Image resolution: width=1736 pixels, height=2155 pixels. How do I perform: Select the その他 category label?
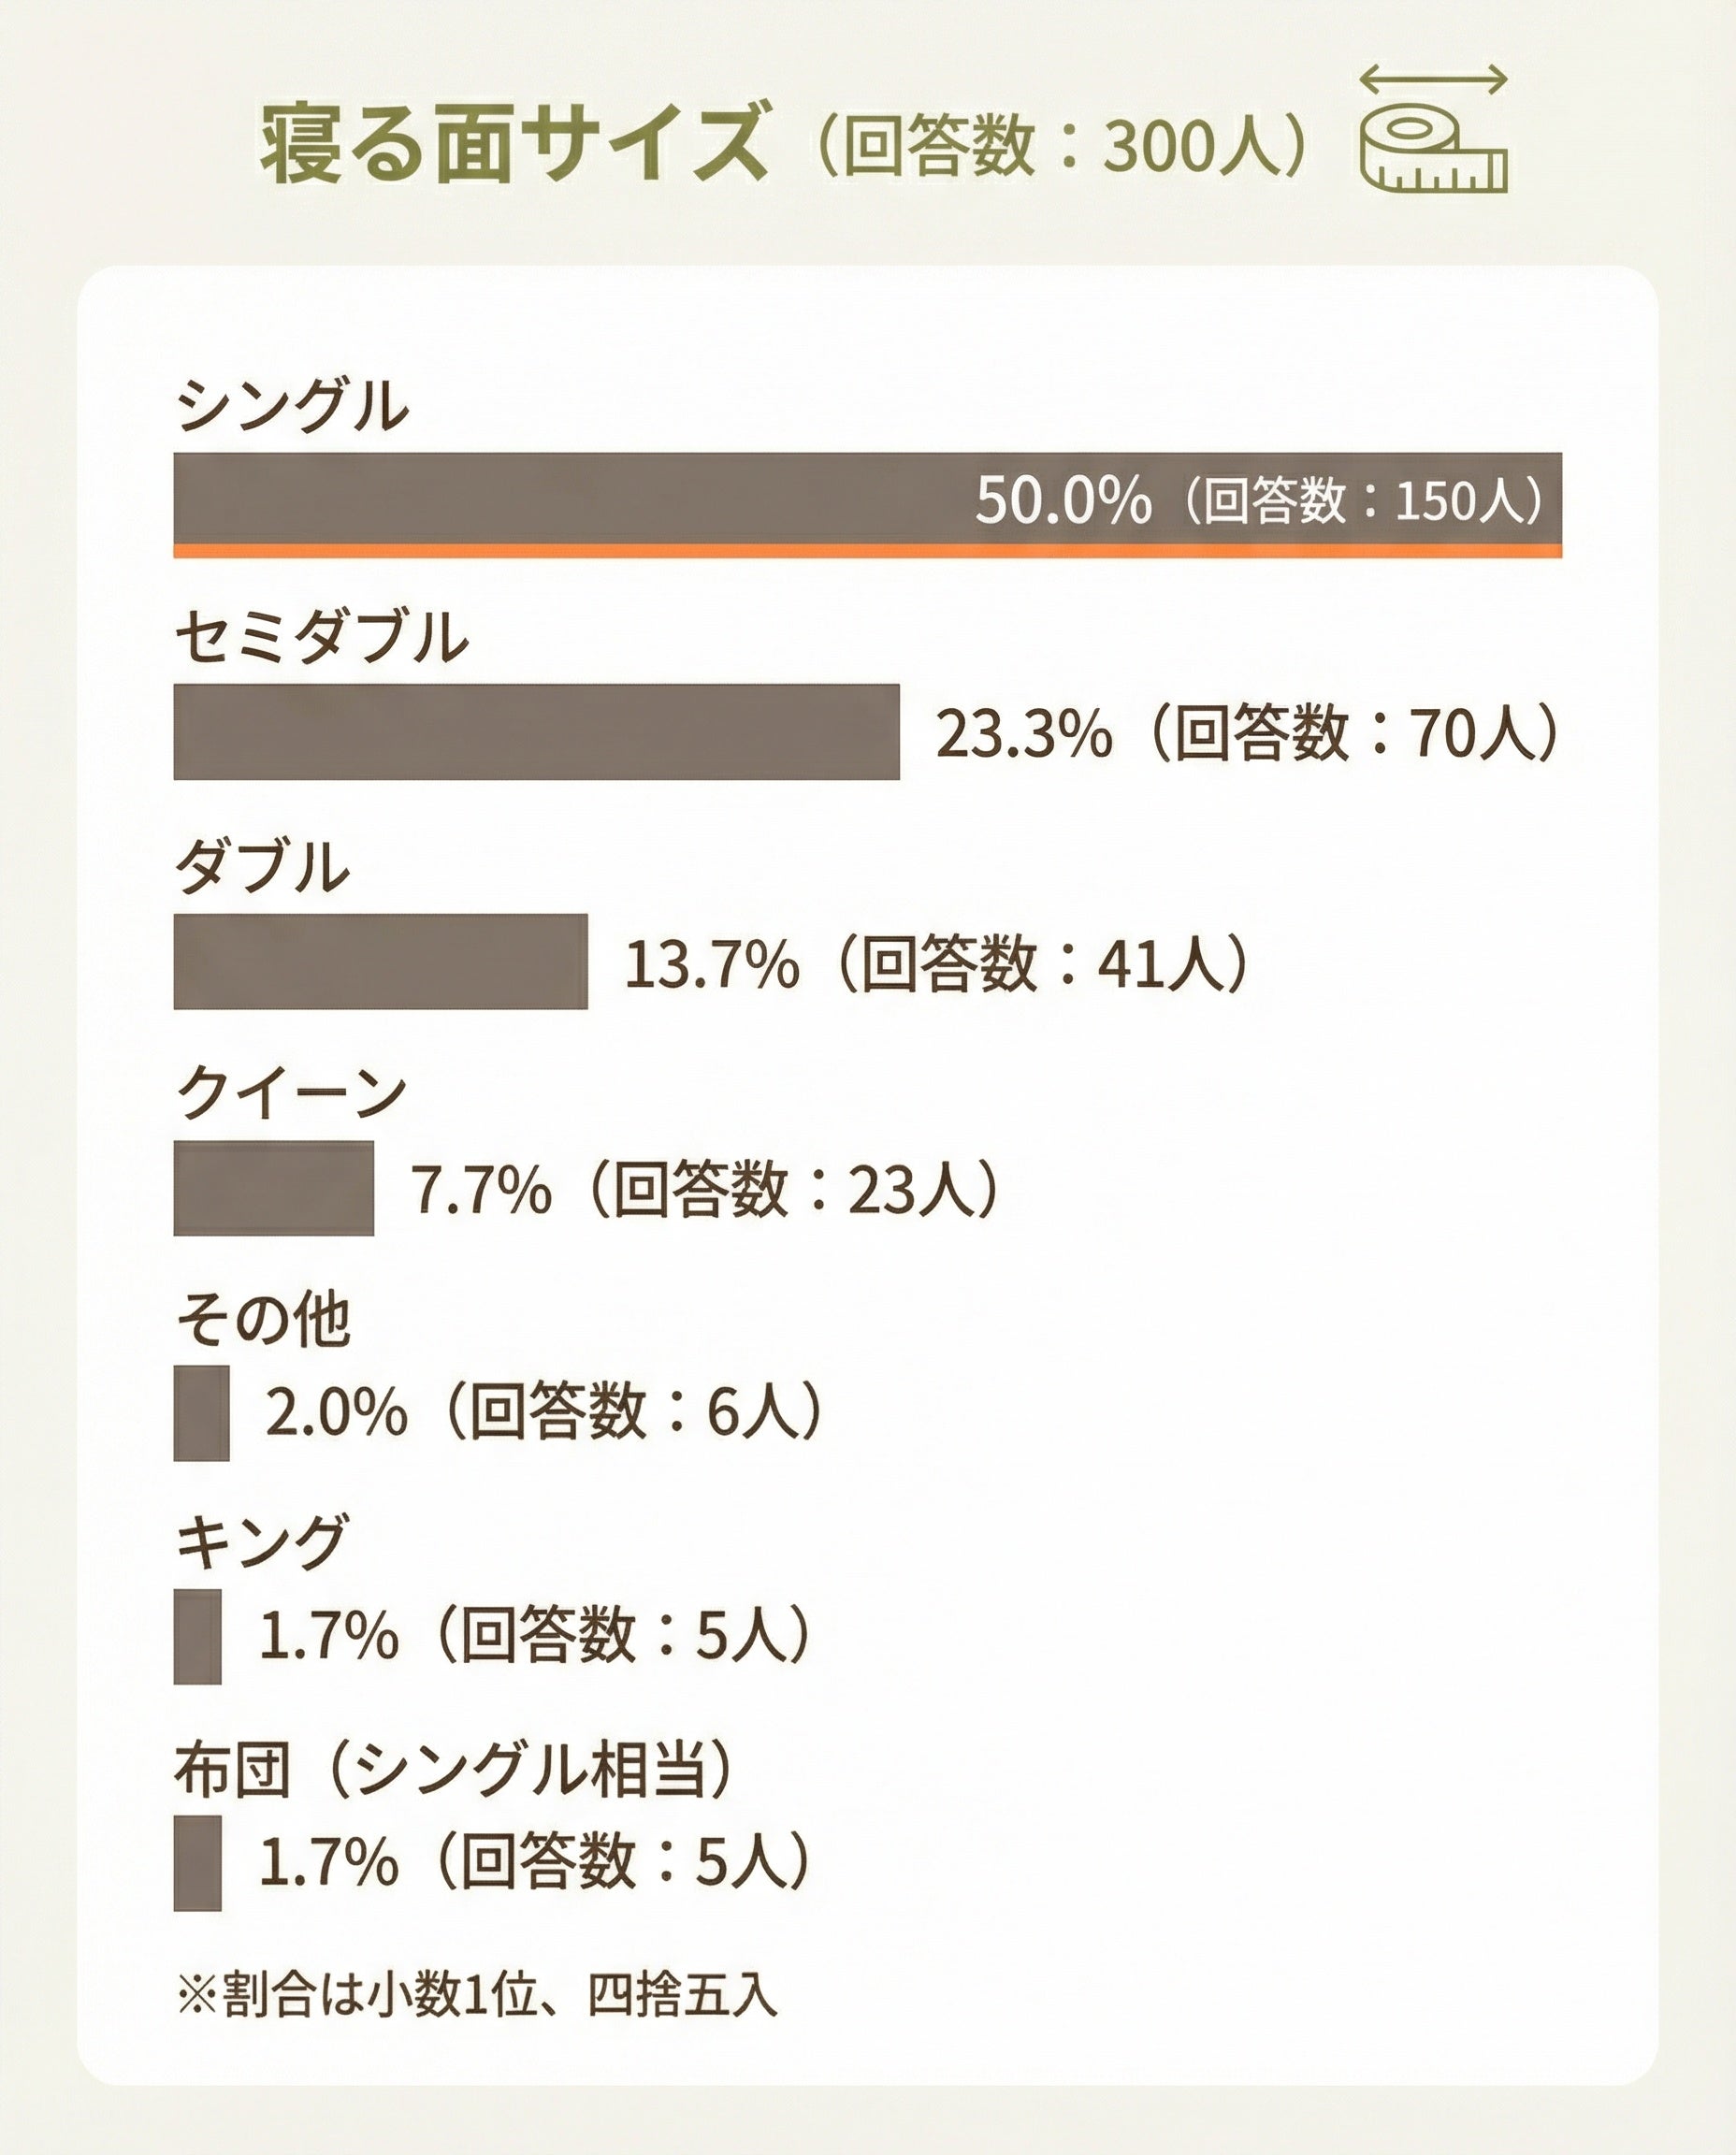point(263,1320)
